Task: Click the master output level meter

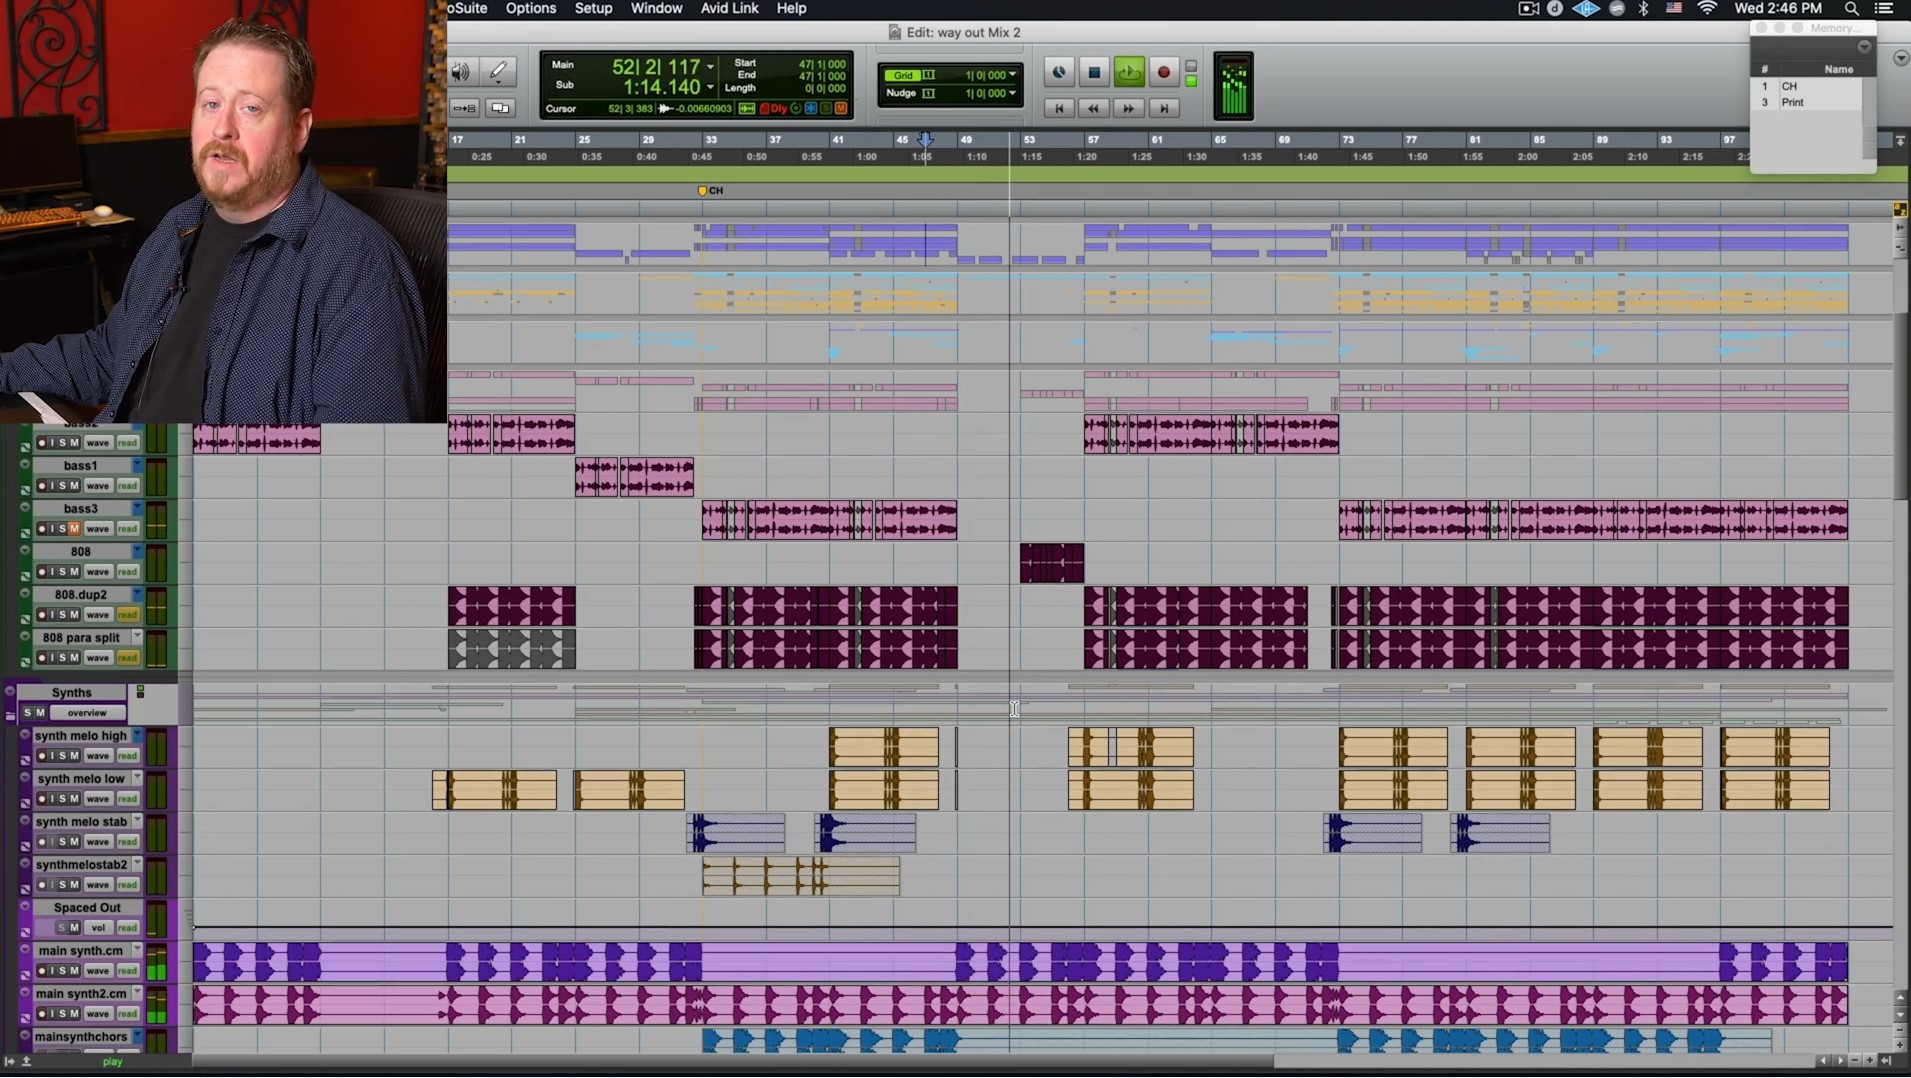Action: [1234, 86]
